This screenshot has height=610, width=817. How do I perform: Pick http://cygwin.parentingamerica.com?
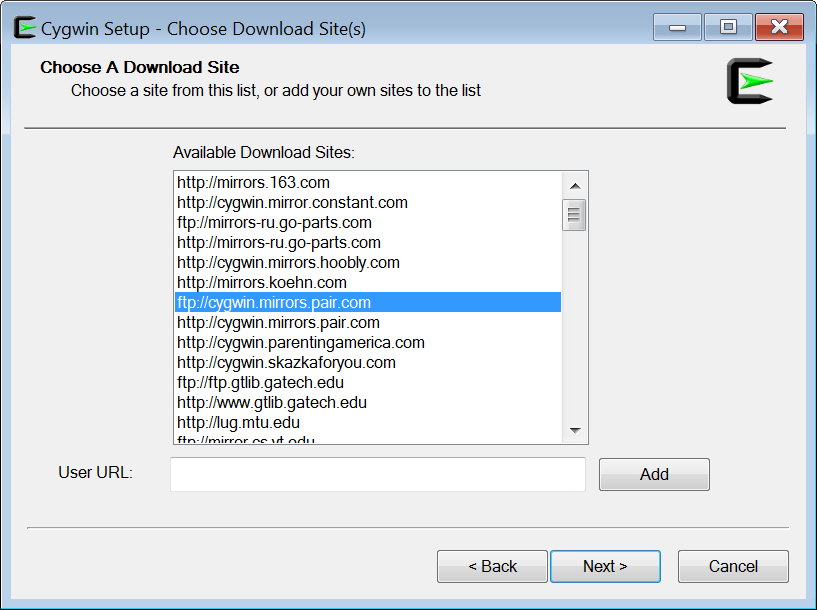tap(368, 343)
